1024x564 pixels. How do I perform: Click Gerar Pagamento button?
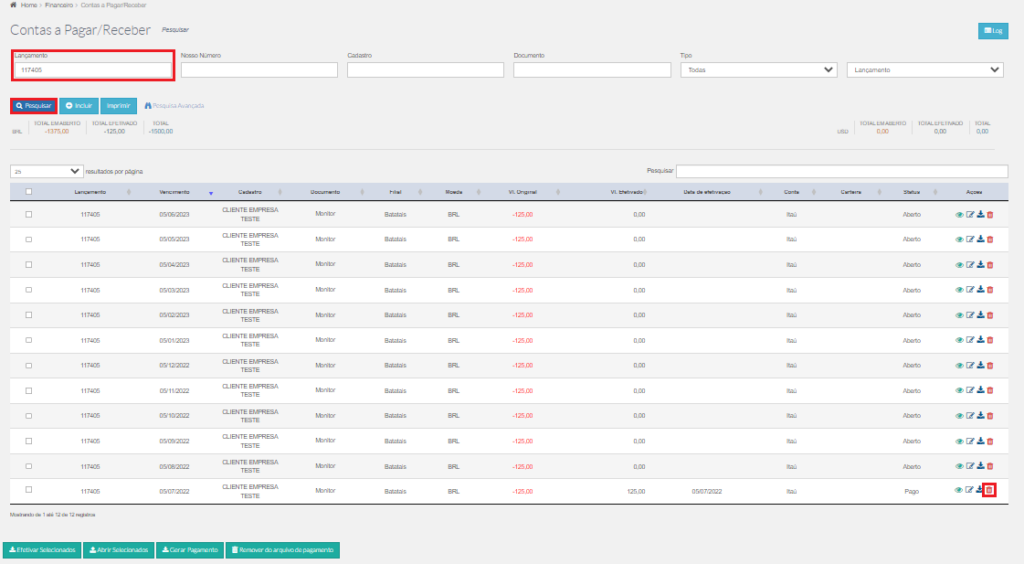point(190,550)
